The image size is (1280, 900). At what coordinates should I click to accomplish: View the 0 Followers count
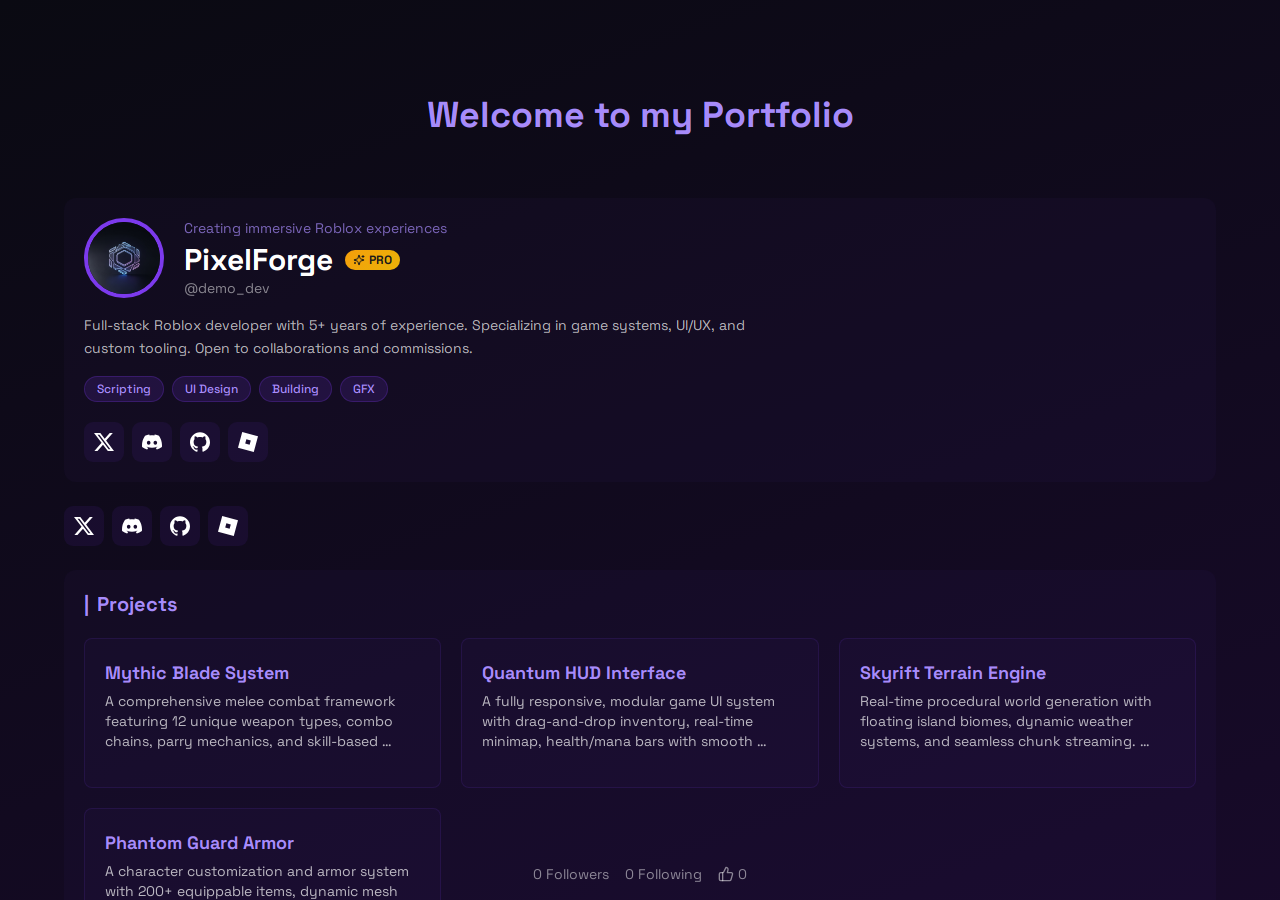pyautogui.click(x=571, y=874)
